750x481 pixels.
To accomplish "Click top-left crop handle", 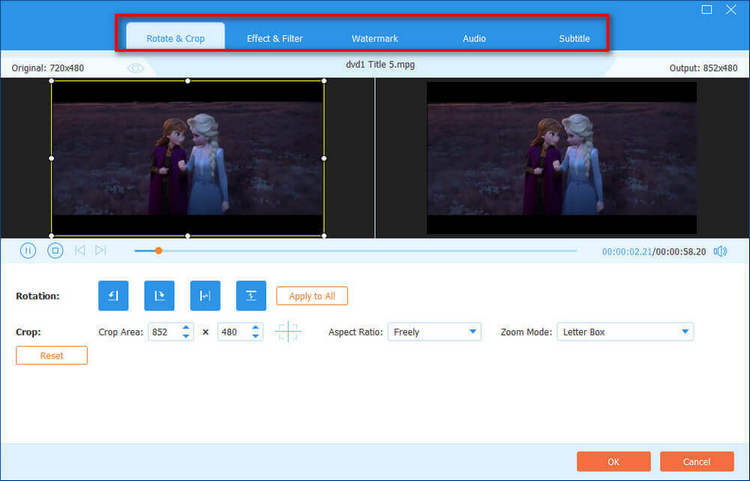I will [52, 81].
